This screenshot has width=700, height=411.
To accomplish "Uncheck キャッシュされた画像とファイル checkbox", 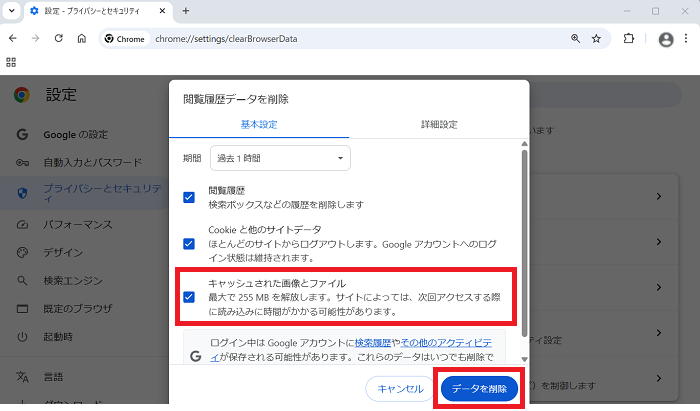I will pyautogui.click(x=188, y=297).
